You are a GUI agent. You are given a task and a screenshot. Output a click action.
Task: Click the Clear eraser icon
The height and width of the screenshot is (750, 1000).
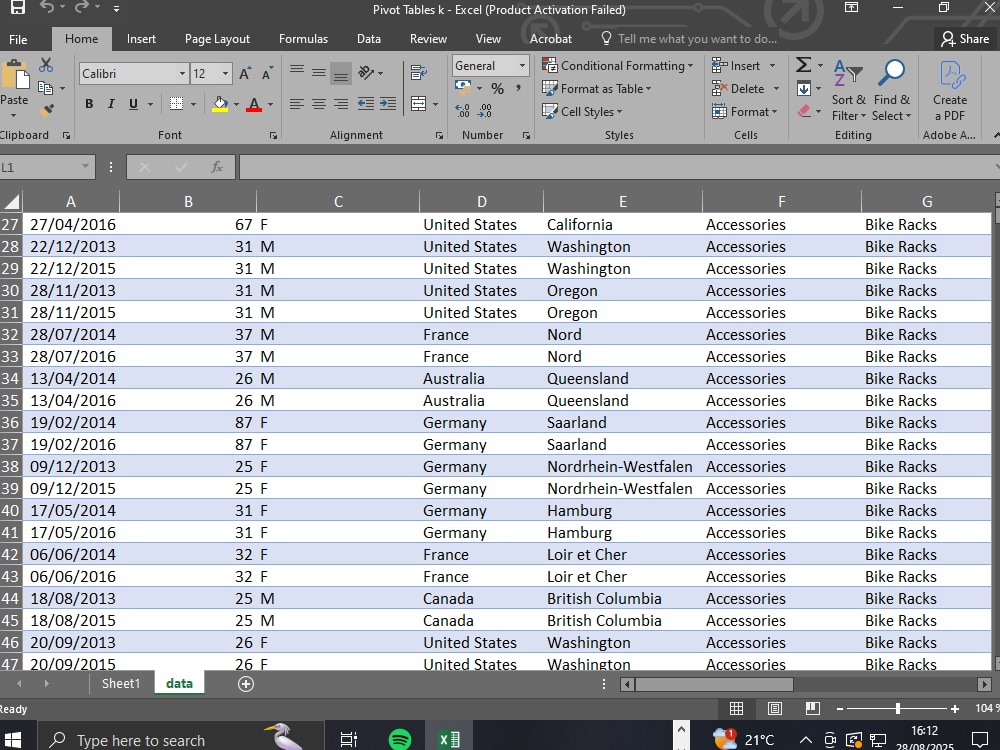[804, 111]
